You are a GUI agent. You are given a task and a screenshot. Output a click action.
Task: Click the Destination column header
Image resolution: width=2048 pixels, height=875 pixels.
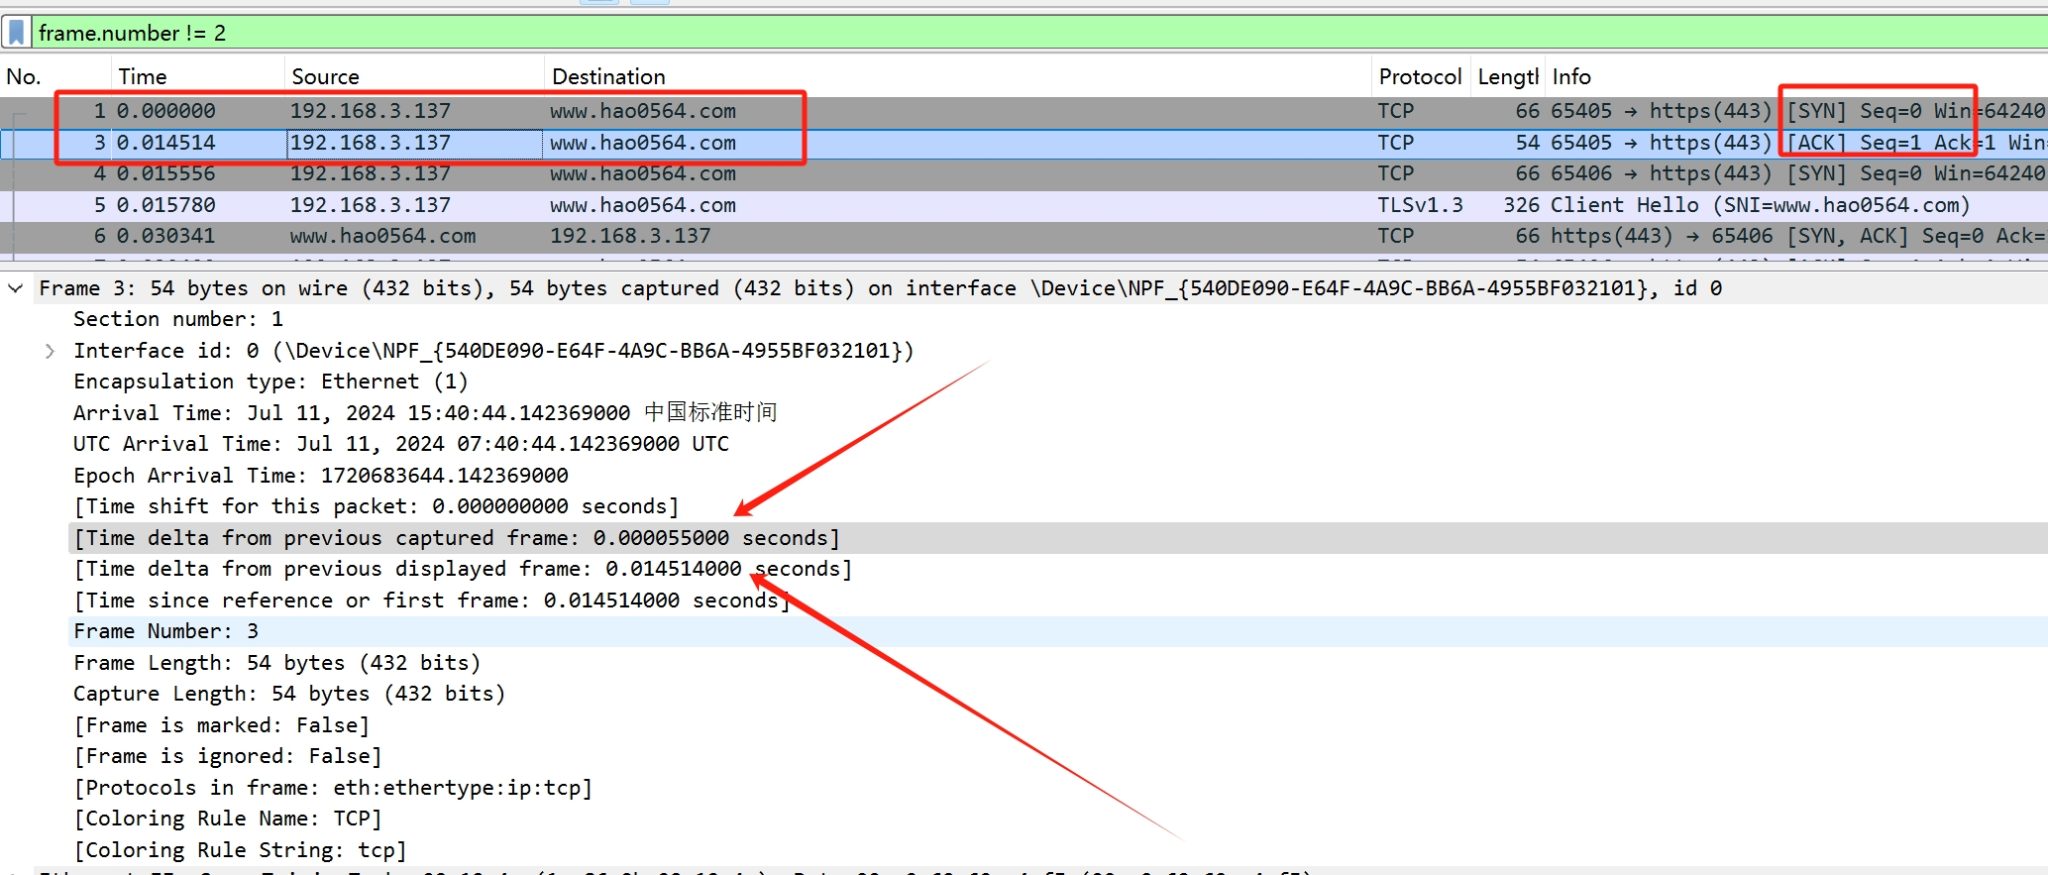coord(608,77)
